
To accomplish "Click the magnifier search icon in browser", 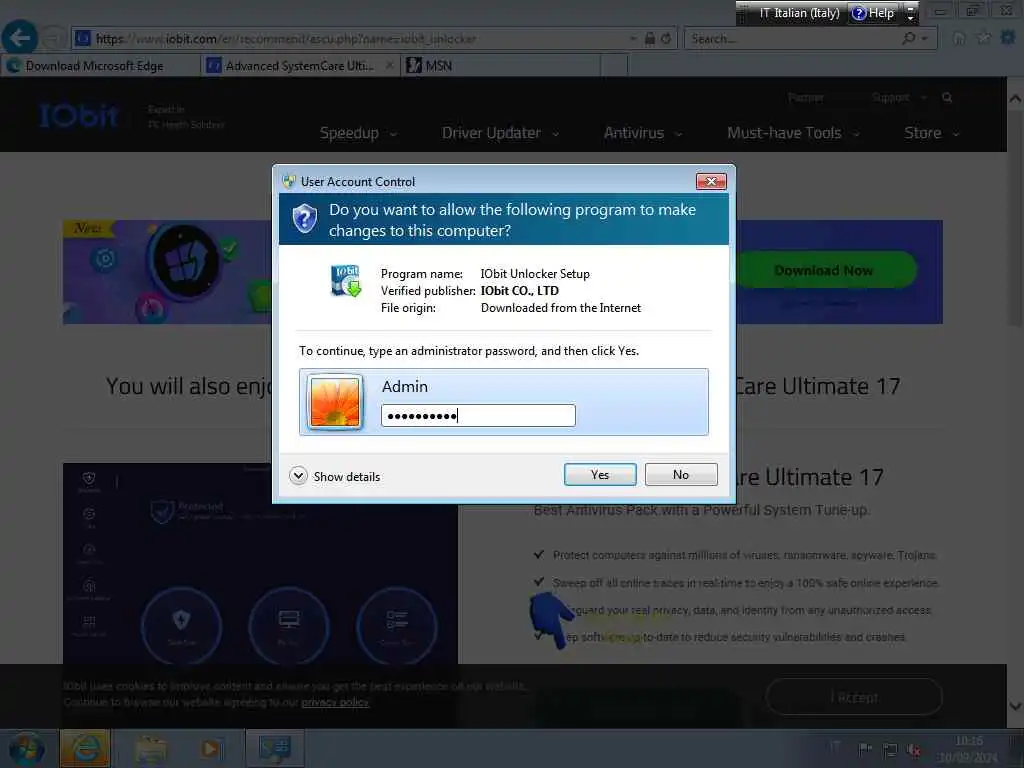I will click(908, 39).
